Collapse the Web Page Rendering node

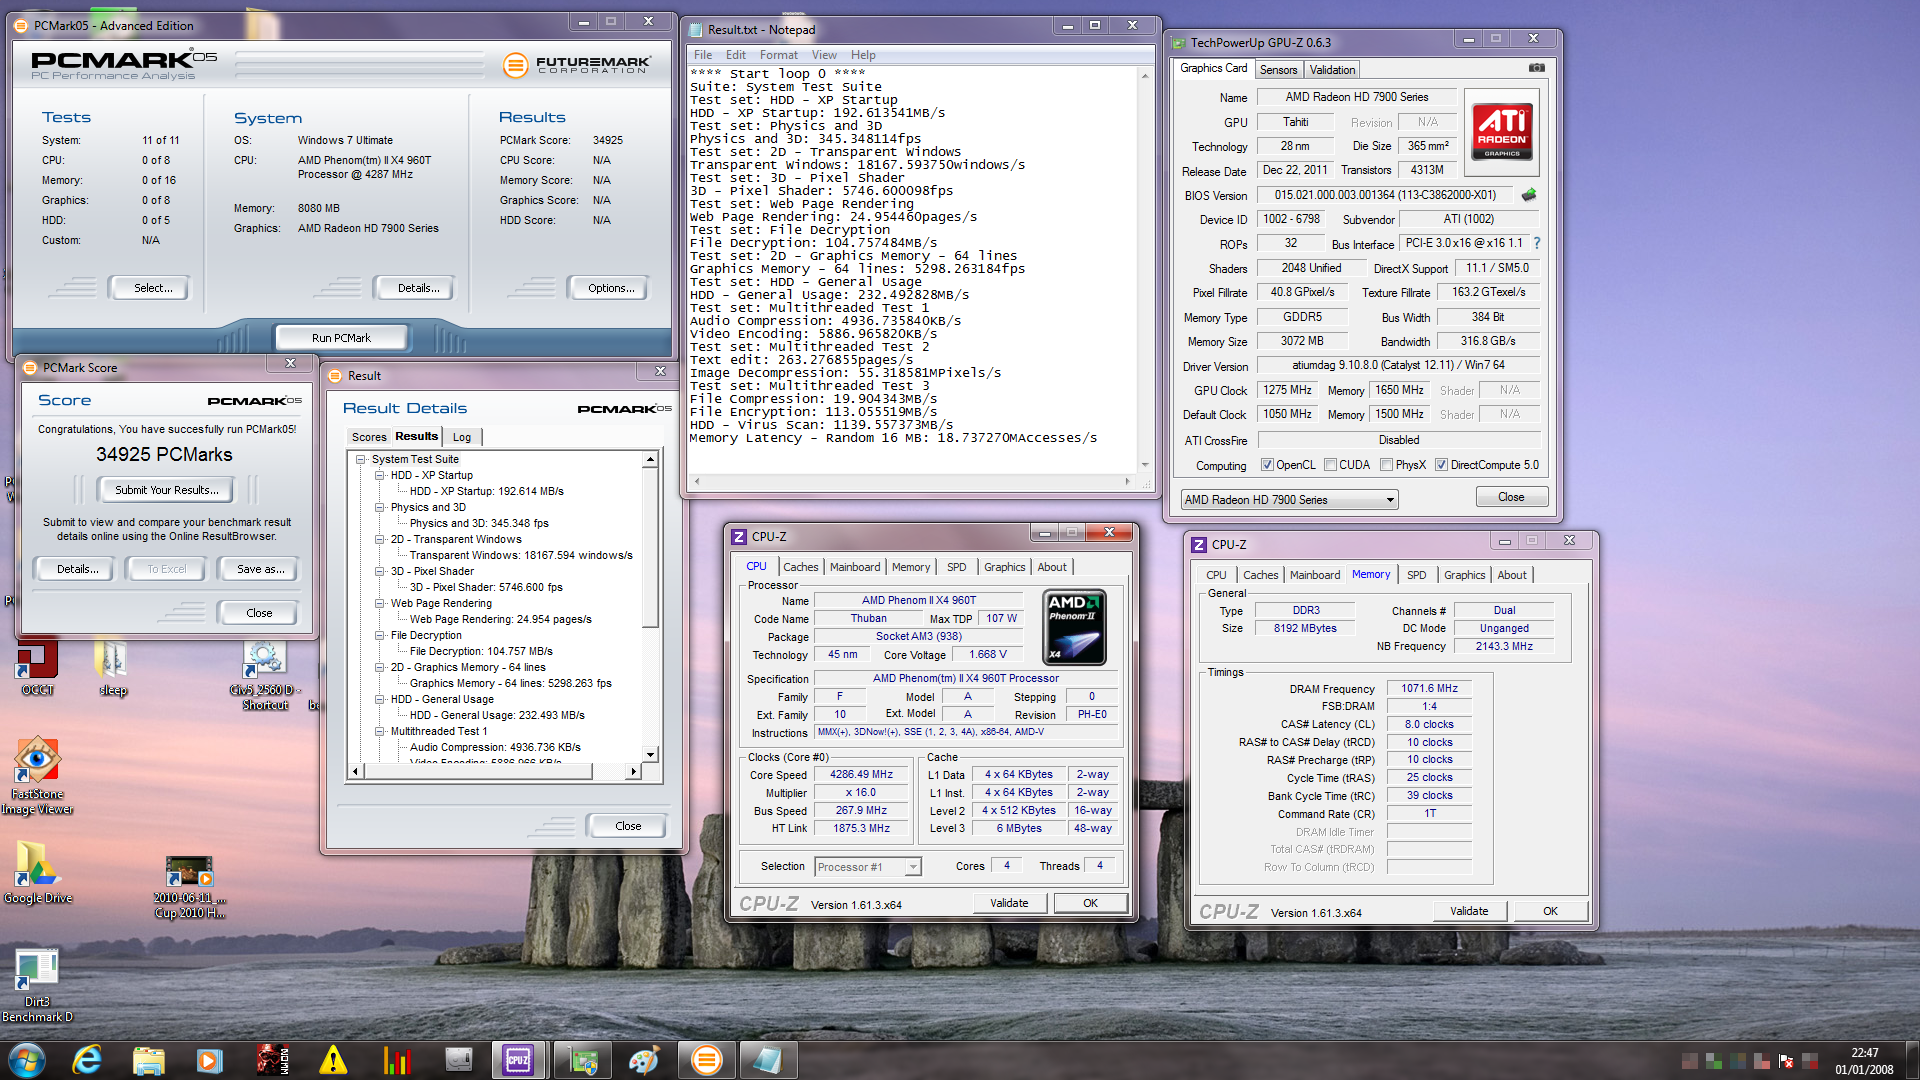pos(380,604)
